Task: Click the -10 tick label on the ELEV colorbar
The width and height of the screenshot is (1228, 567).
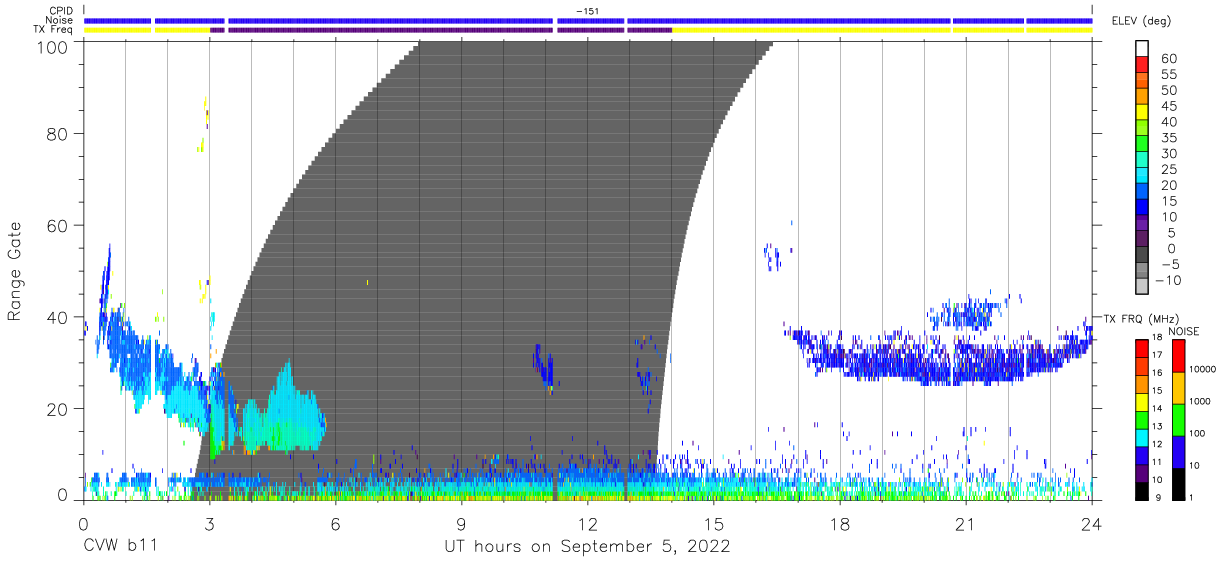Action: coord(1169,280)
